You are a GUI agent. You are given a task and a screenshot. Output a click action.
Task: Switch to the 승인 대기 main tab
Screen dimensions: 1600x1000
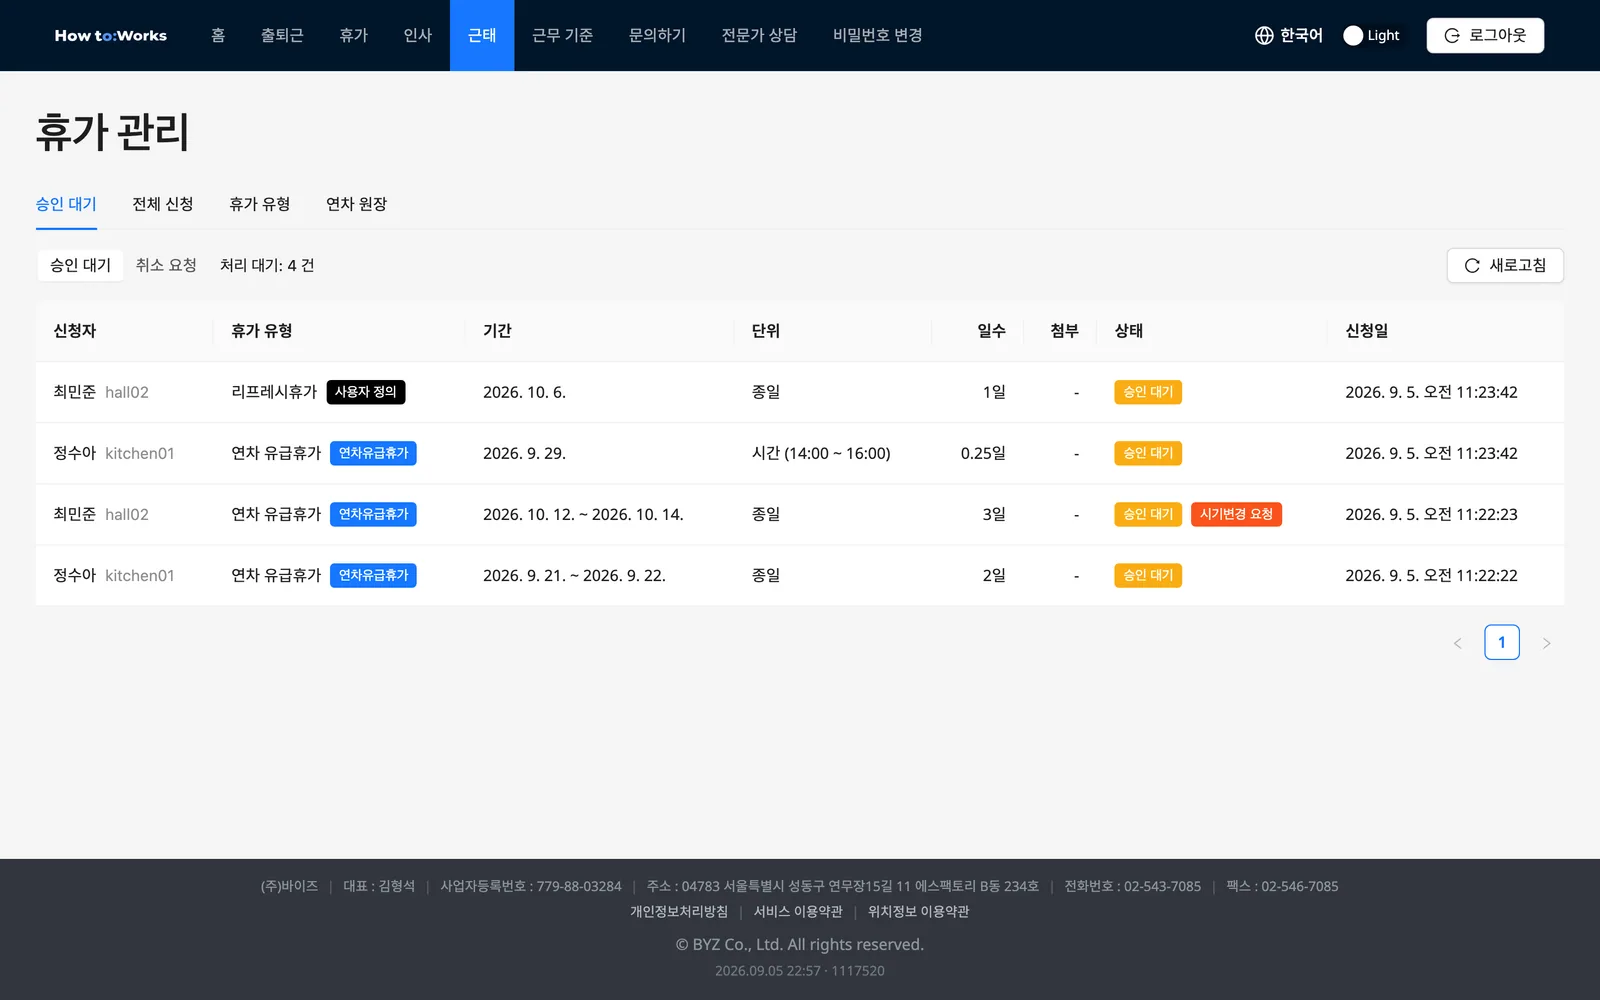click(x=66, y=204)
